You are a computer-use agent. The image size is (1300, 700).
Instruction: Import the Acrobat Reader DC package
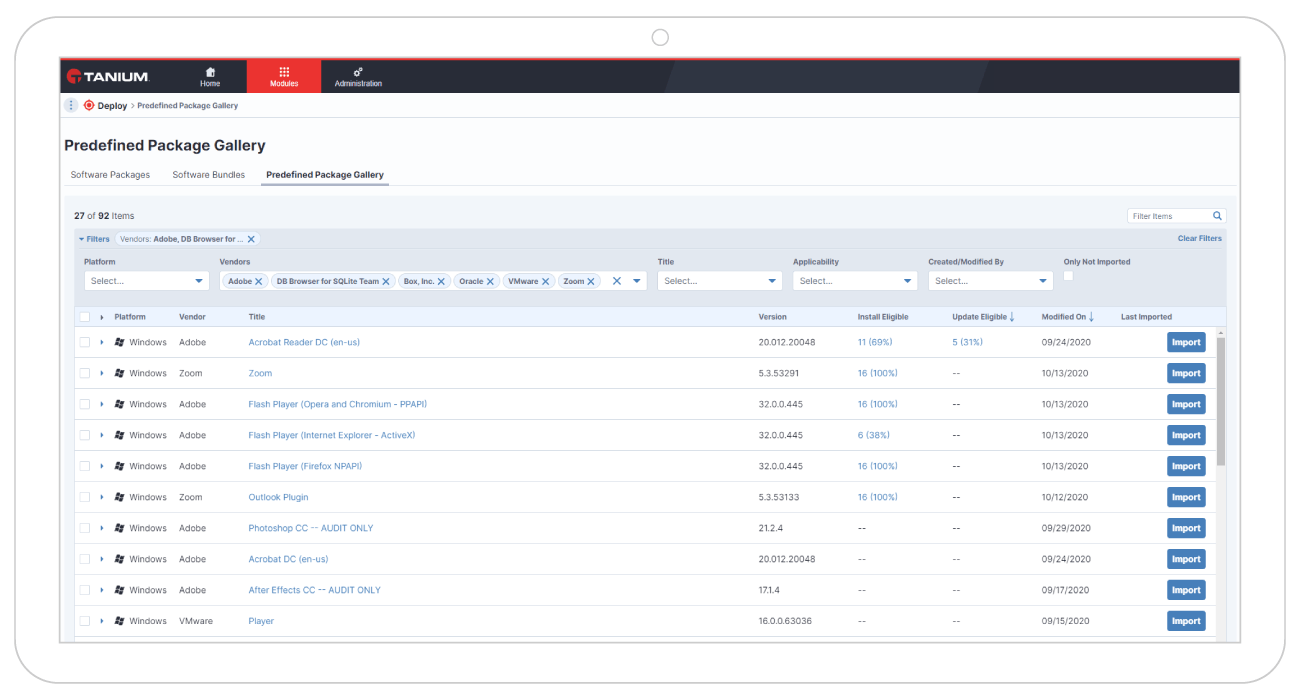click(x=1186, y=342)
